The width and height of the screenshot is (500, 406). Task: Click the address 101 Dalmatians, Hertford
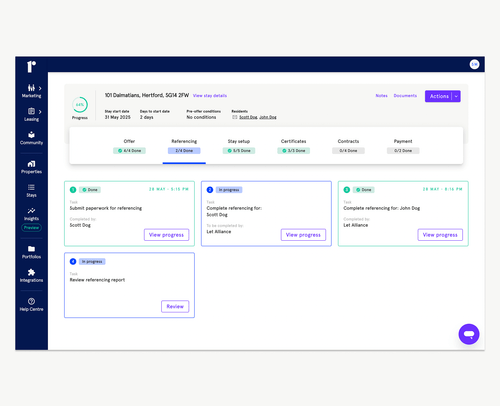click(x=147, y=95)
